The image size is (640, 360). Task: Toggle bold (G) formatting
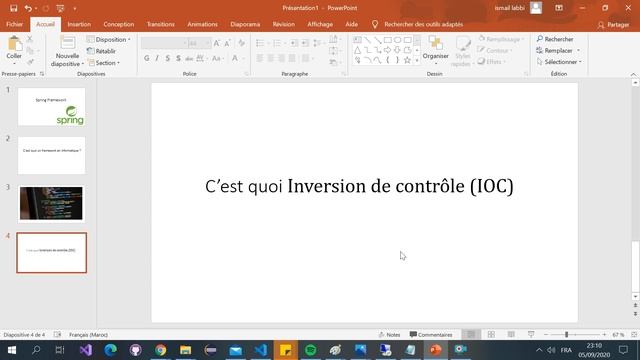tap(147, 59)
